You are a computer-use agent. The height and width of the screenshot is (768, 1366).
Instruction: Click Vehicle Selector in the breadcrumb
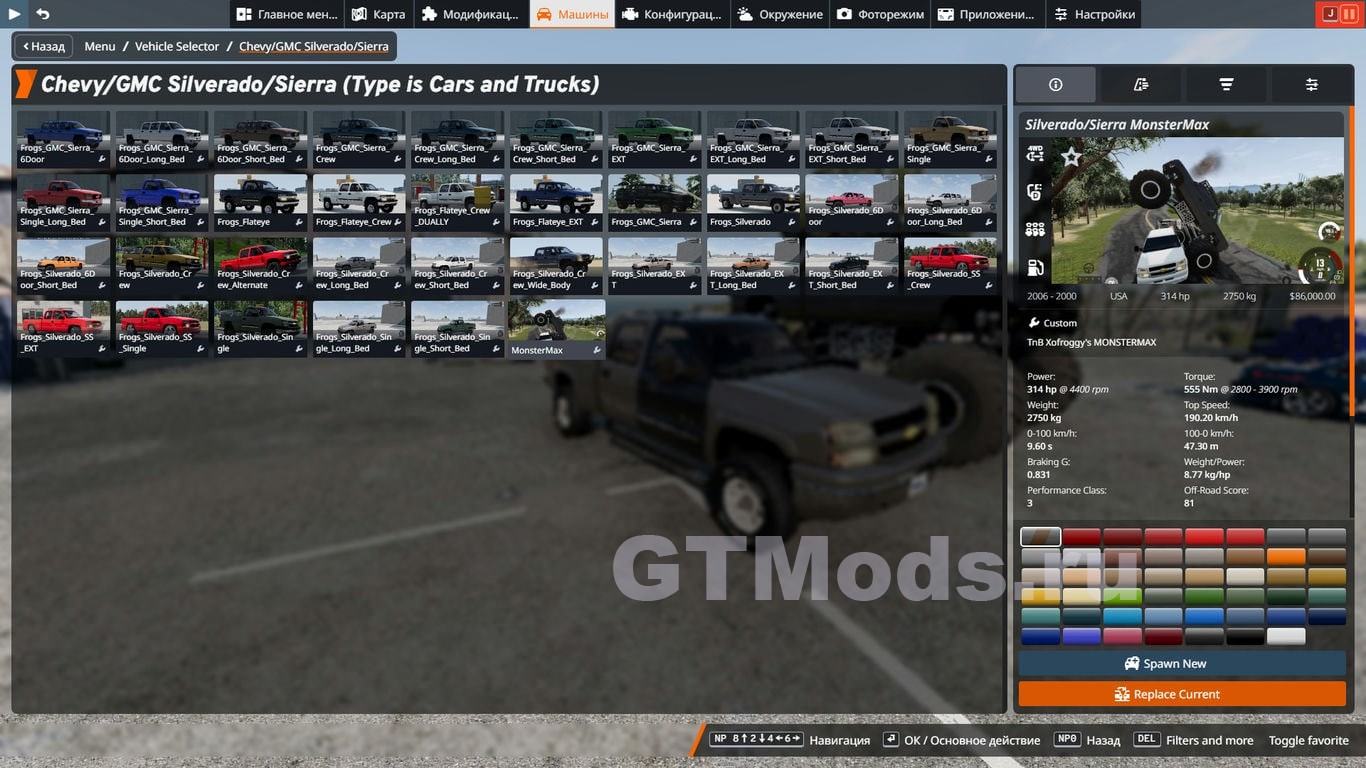pos(177,46)
